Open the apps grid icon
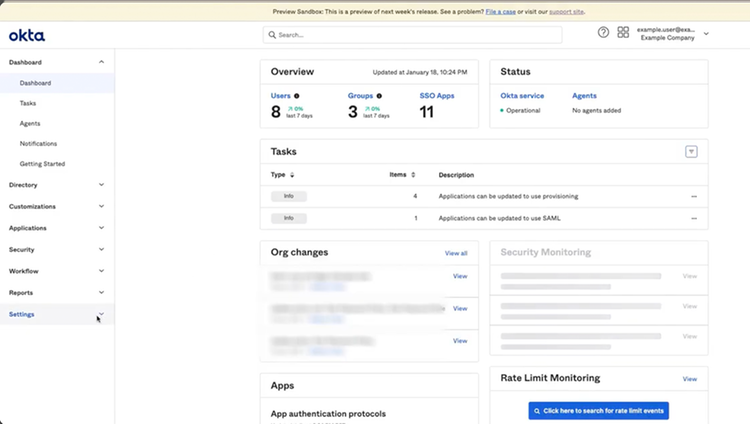 click(623, 32)
